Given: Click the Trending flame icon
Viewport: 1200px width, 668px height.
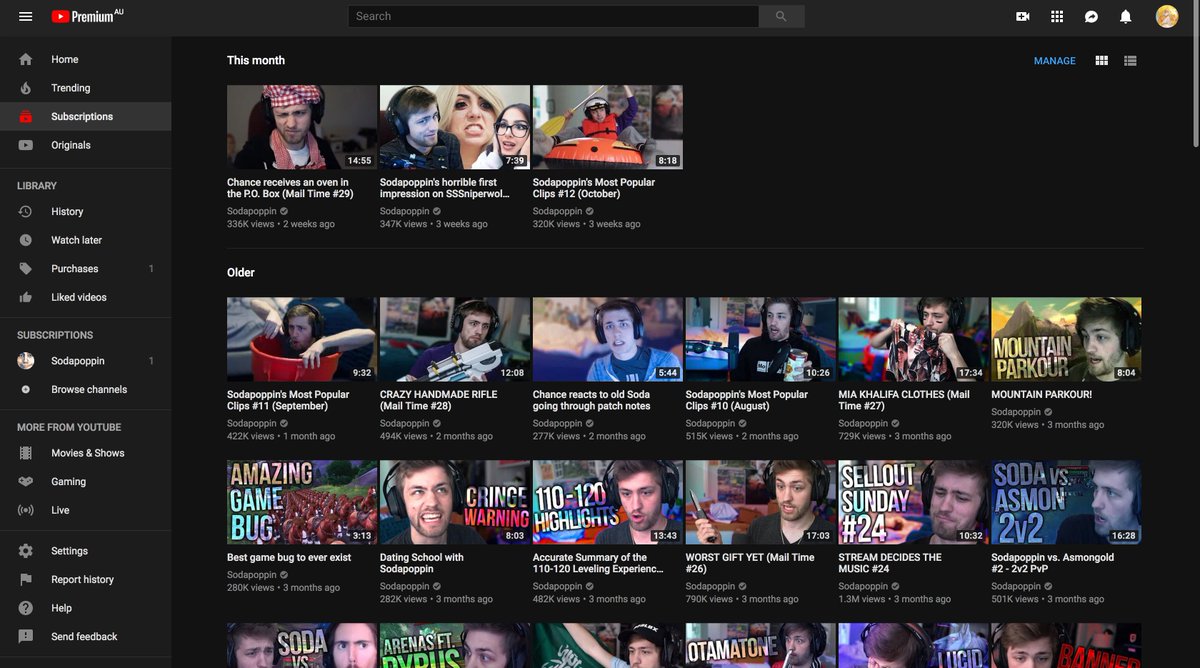Looking at the screenshot, I should coord(26,88).
